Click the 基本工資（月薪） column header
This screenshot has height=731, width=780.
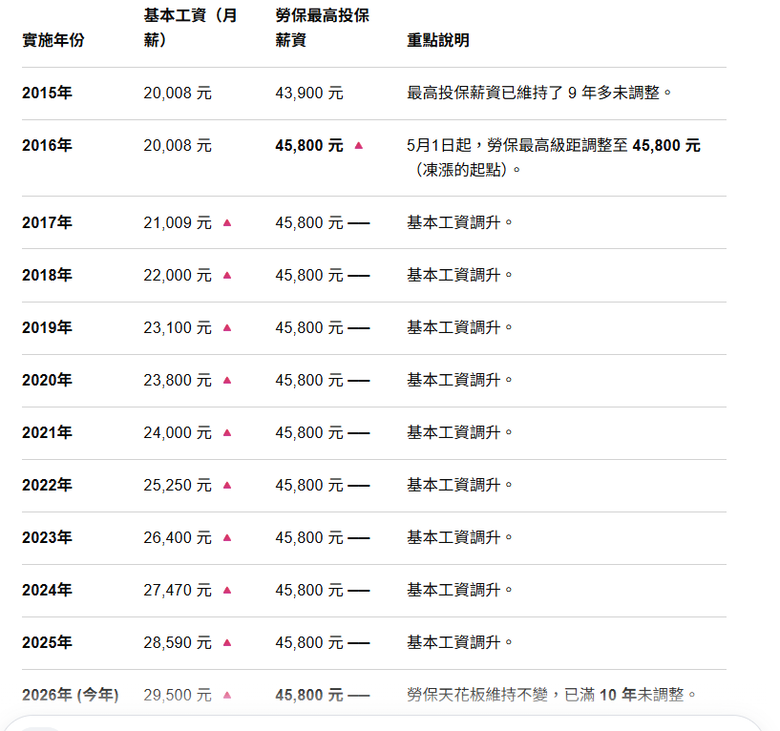190,27
